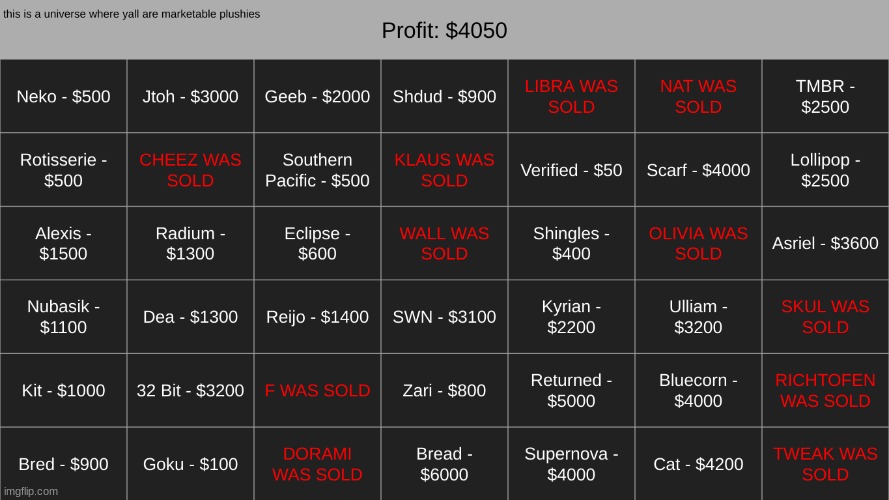Buy Scarf for $4000
889x500 pixels.
[698, 170]
